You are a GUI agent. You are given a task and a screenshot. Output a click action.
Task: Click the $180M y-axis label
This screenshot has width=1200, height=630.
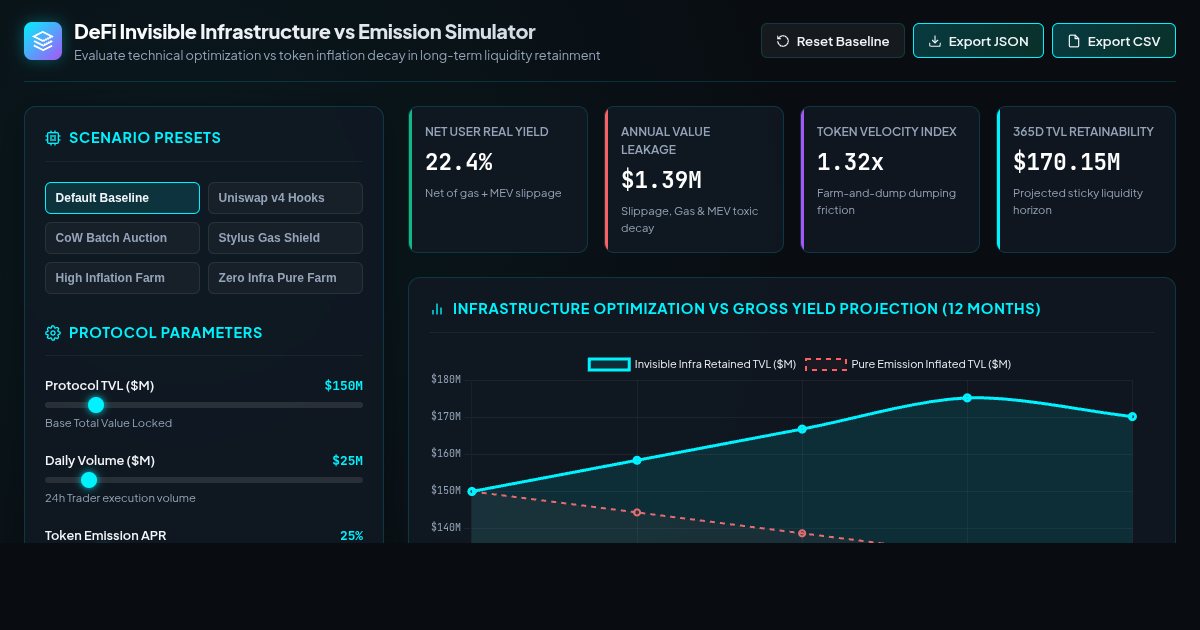tap(446, 379)
